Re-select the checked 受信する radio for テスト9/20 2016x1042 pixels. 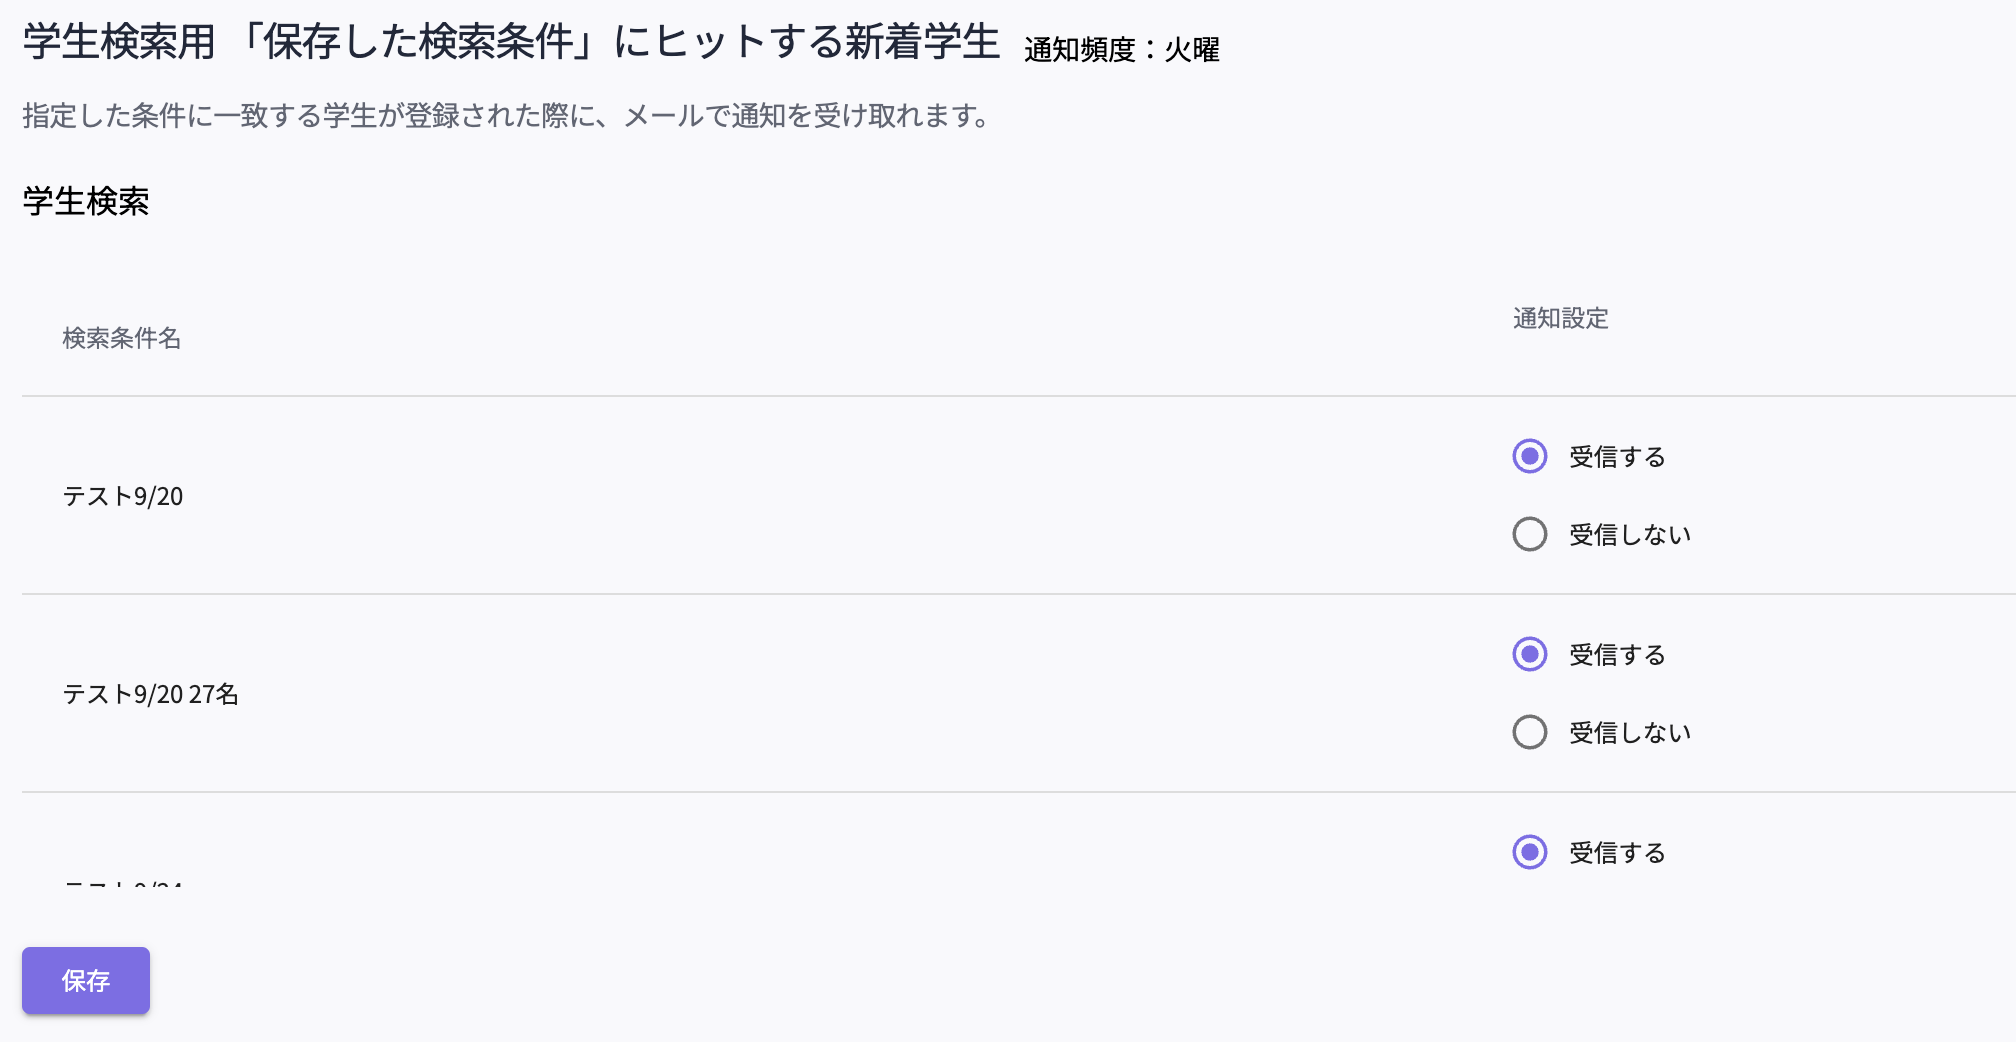(x=1529, y=457)
